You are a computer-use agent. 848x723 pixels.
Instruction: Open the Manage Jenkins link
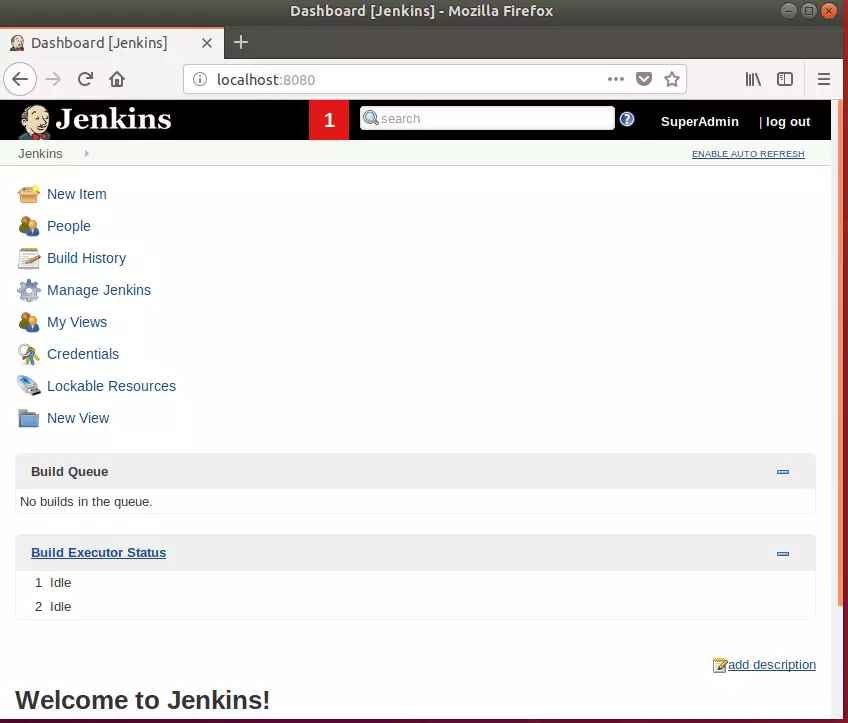99,290
